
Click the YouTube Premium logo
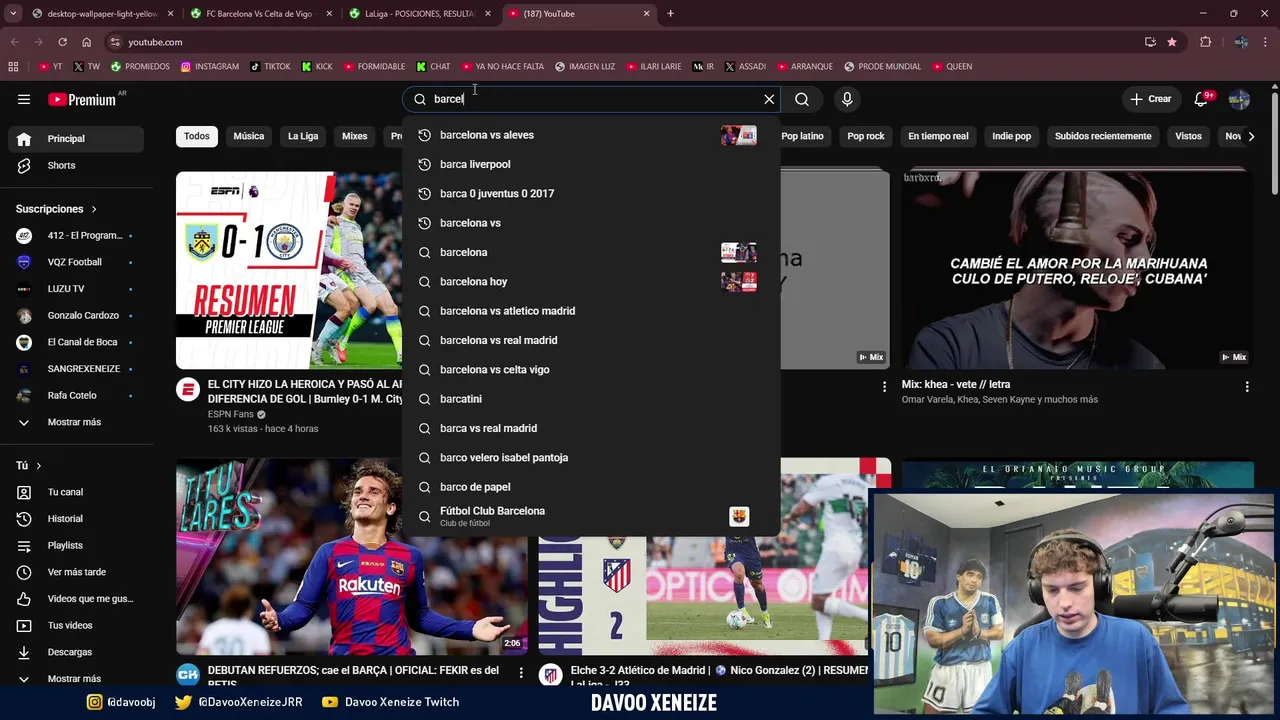(82, 99)
